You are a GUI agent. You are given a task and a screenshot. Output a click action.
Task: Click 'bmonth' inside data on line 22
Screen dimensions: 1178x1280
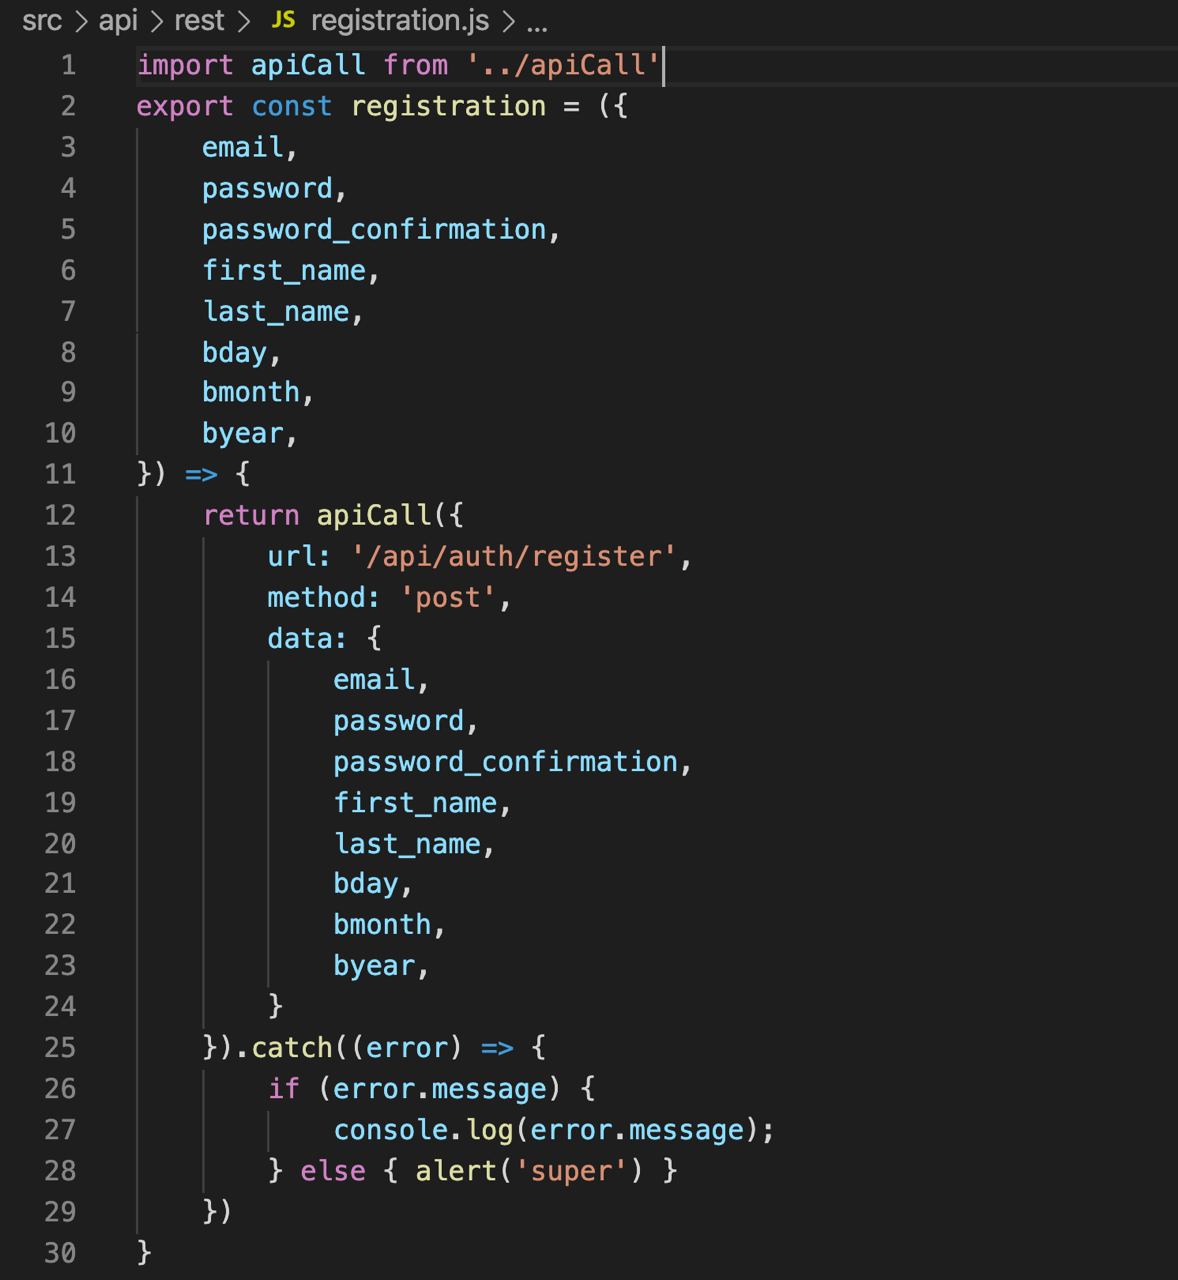[x=382, y=924]
